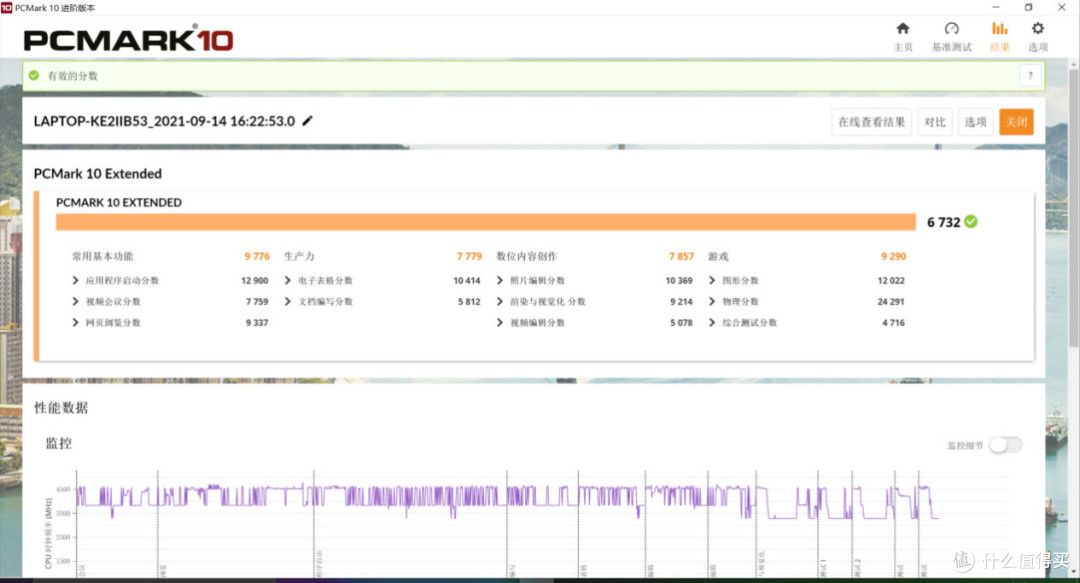
Task: Click the physics score value 24 291
Action: (891, 302)
